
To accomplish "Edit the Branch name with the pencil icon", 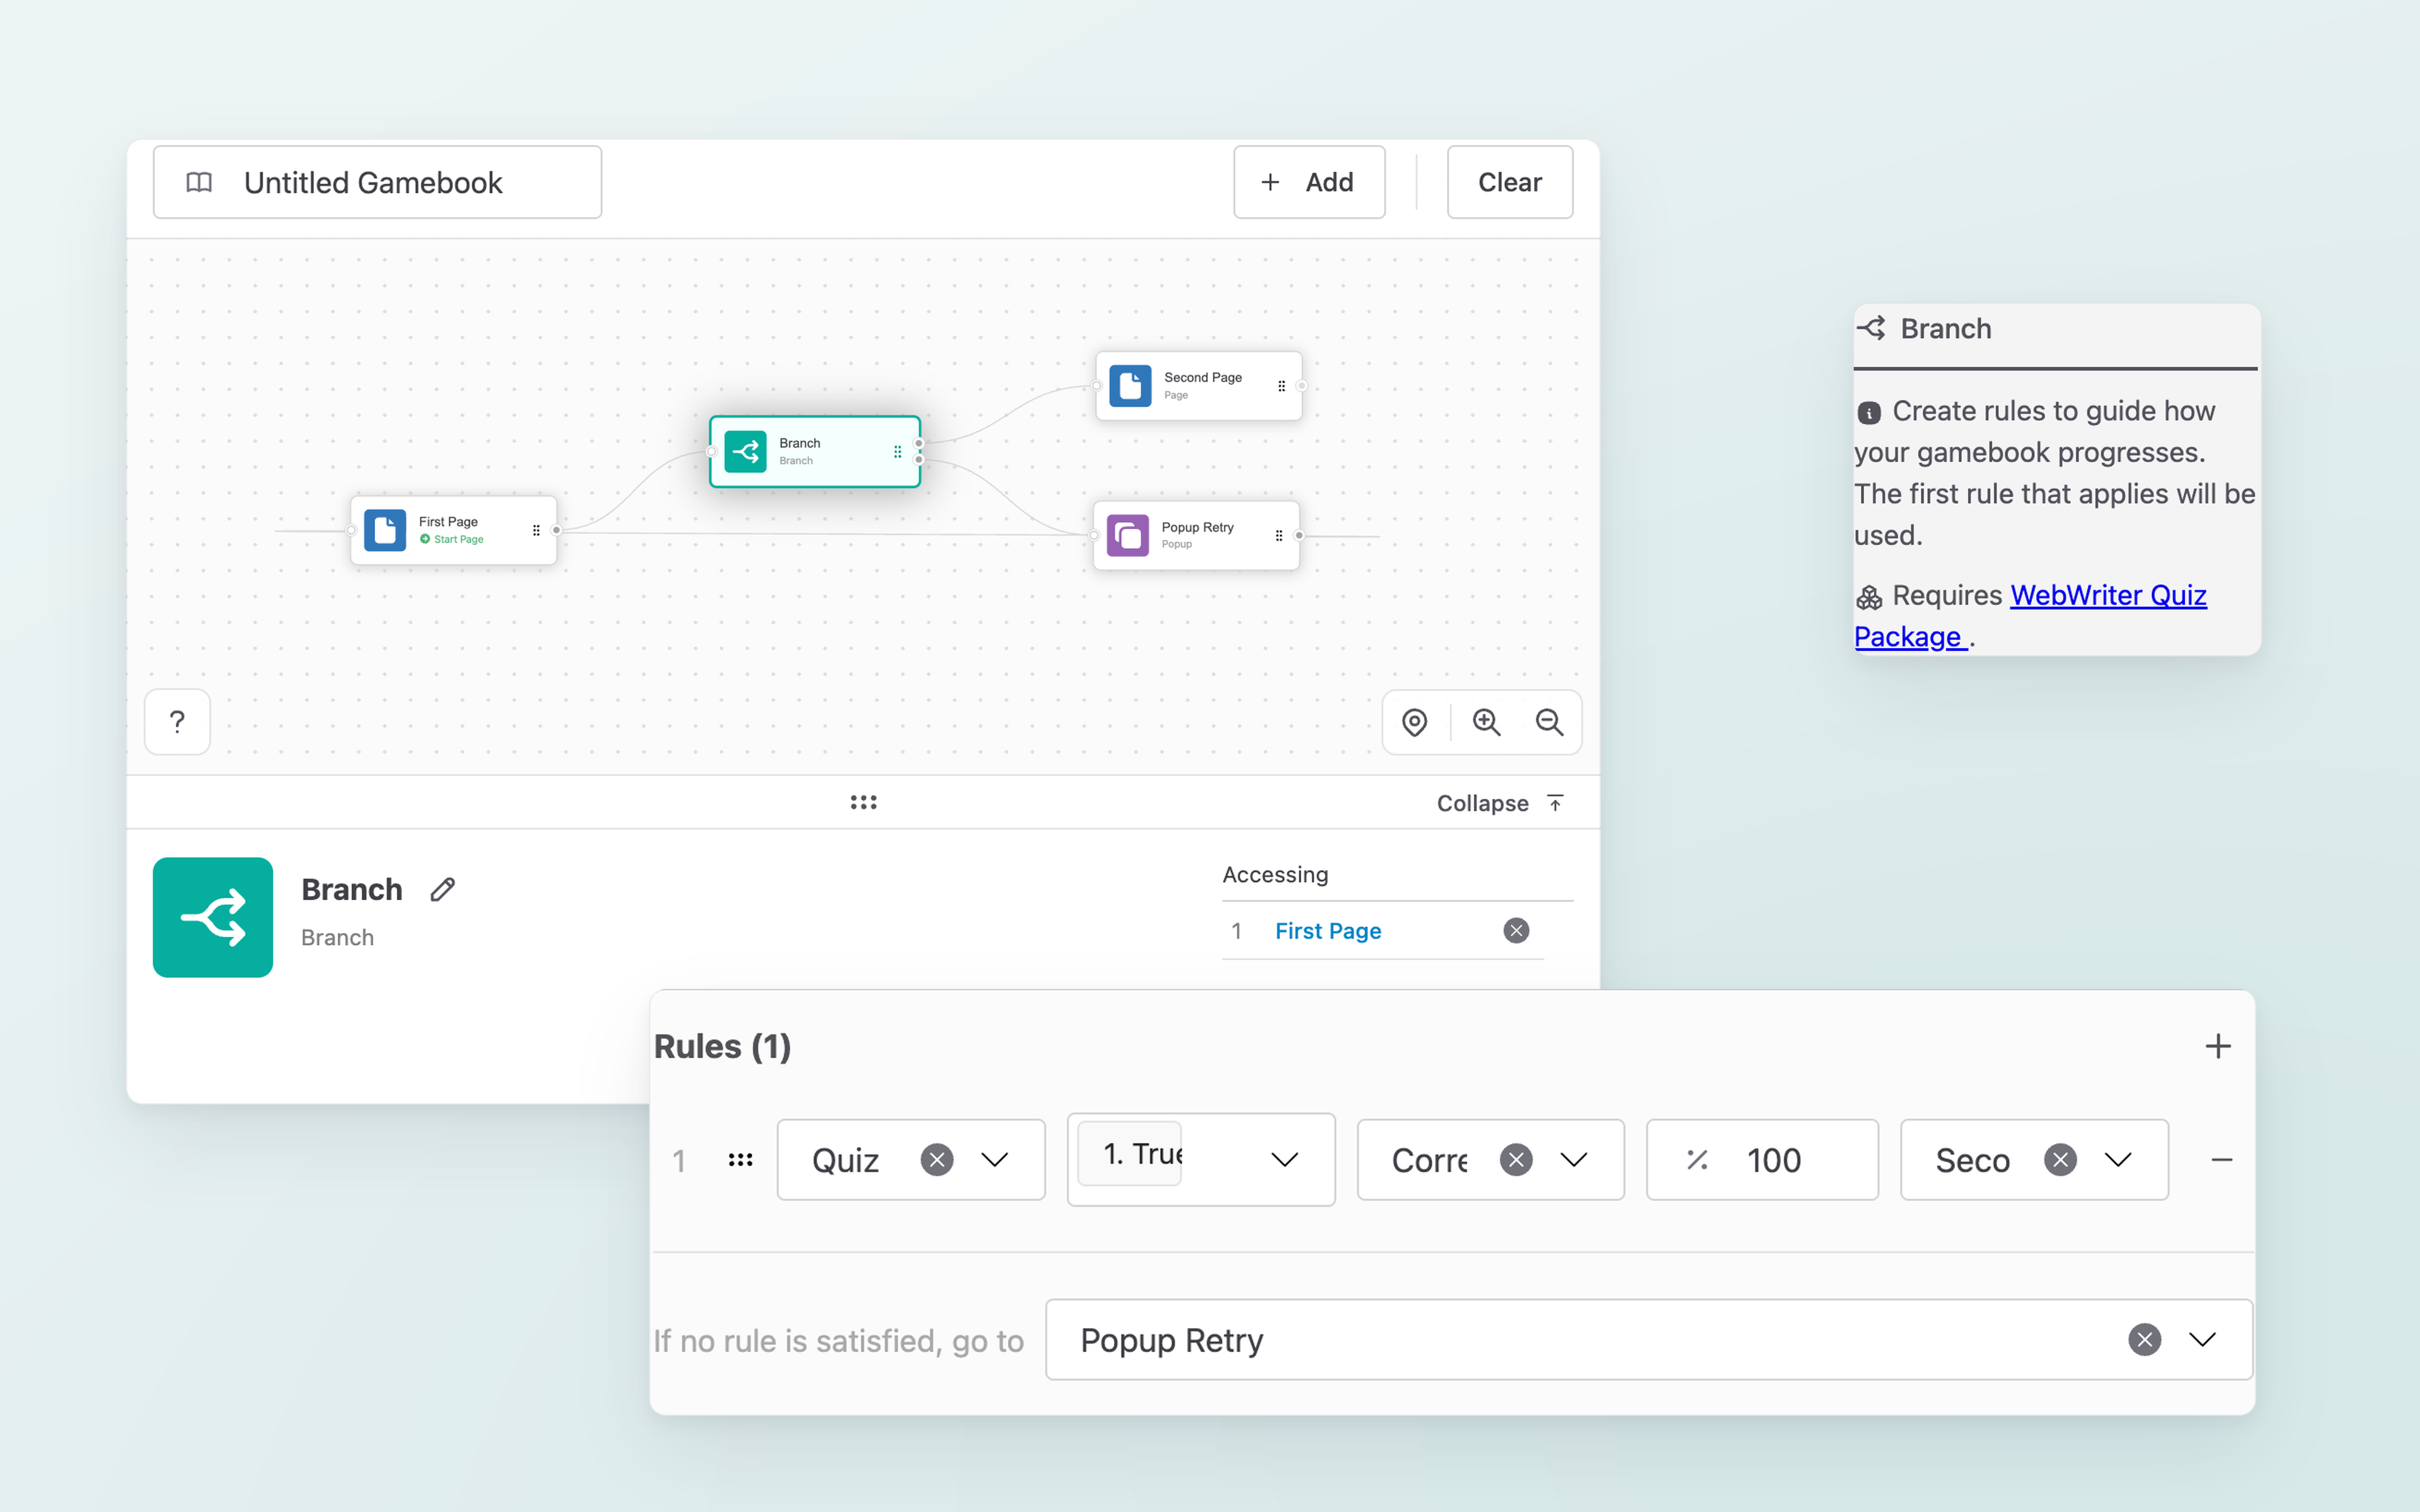I will pyautogui.click(x=443, y=889).
